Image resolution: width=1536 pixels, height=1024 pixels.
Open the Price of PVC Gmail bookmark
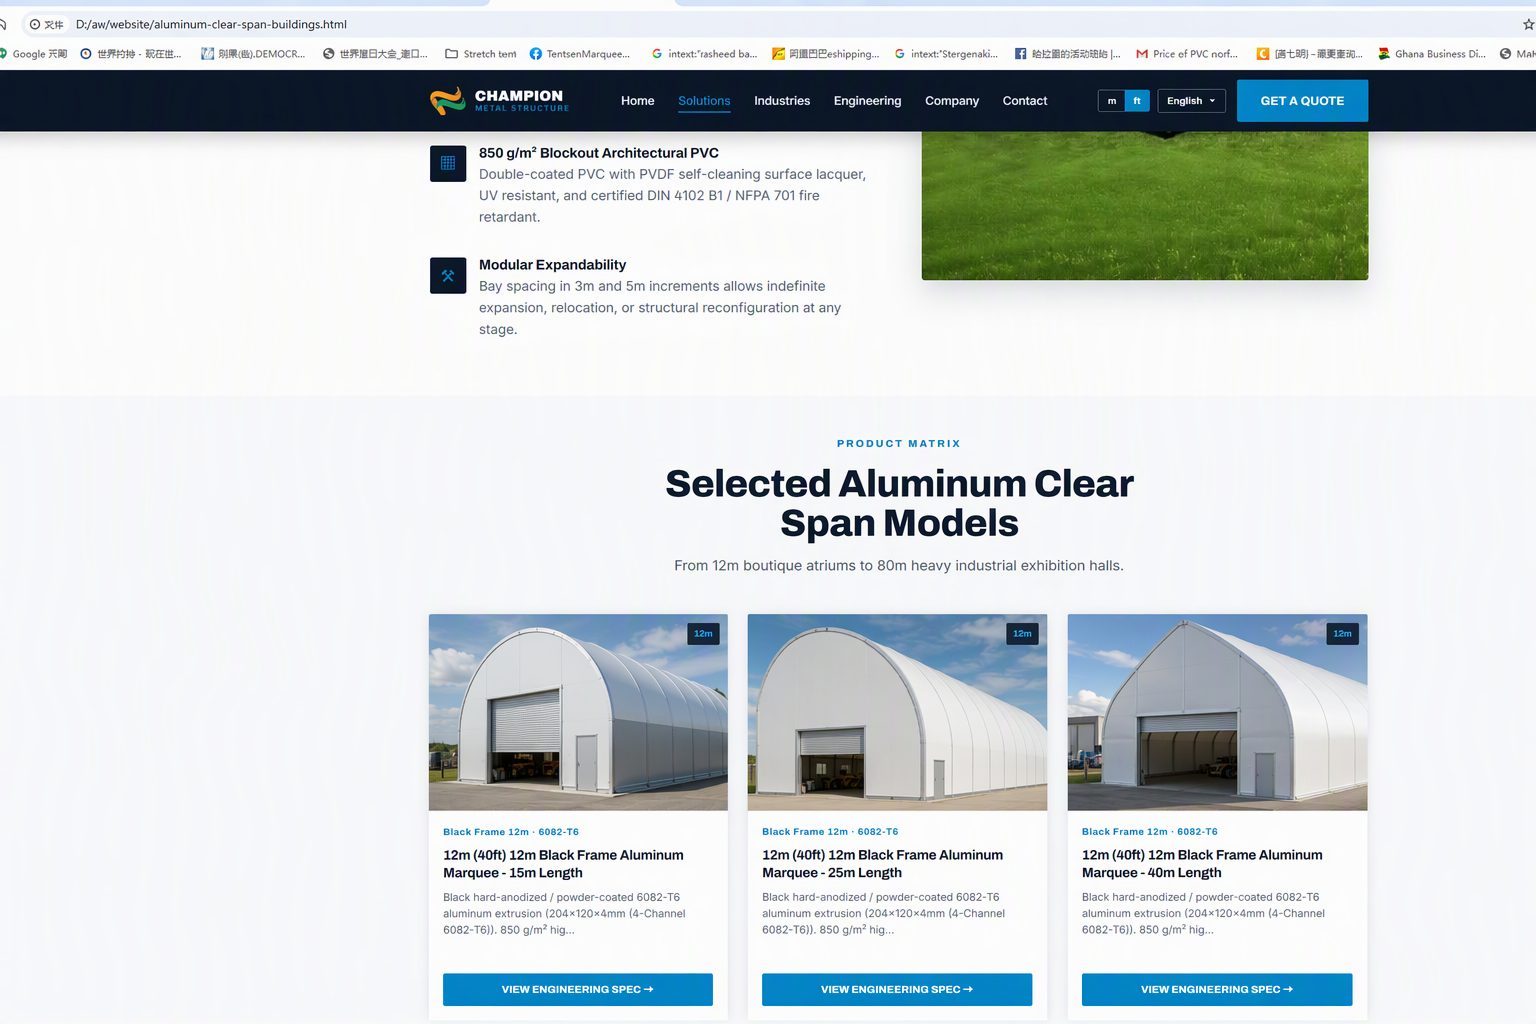[x=1187, y=54]
